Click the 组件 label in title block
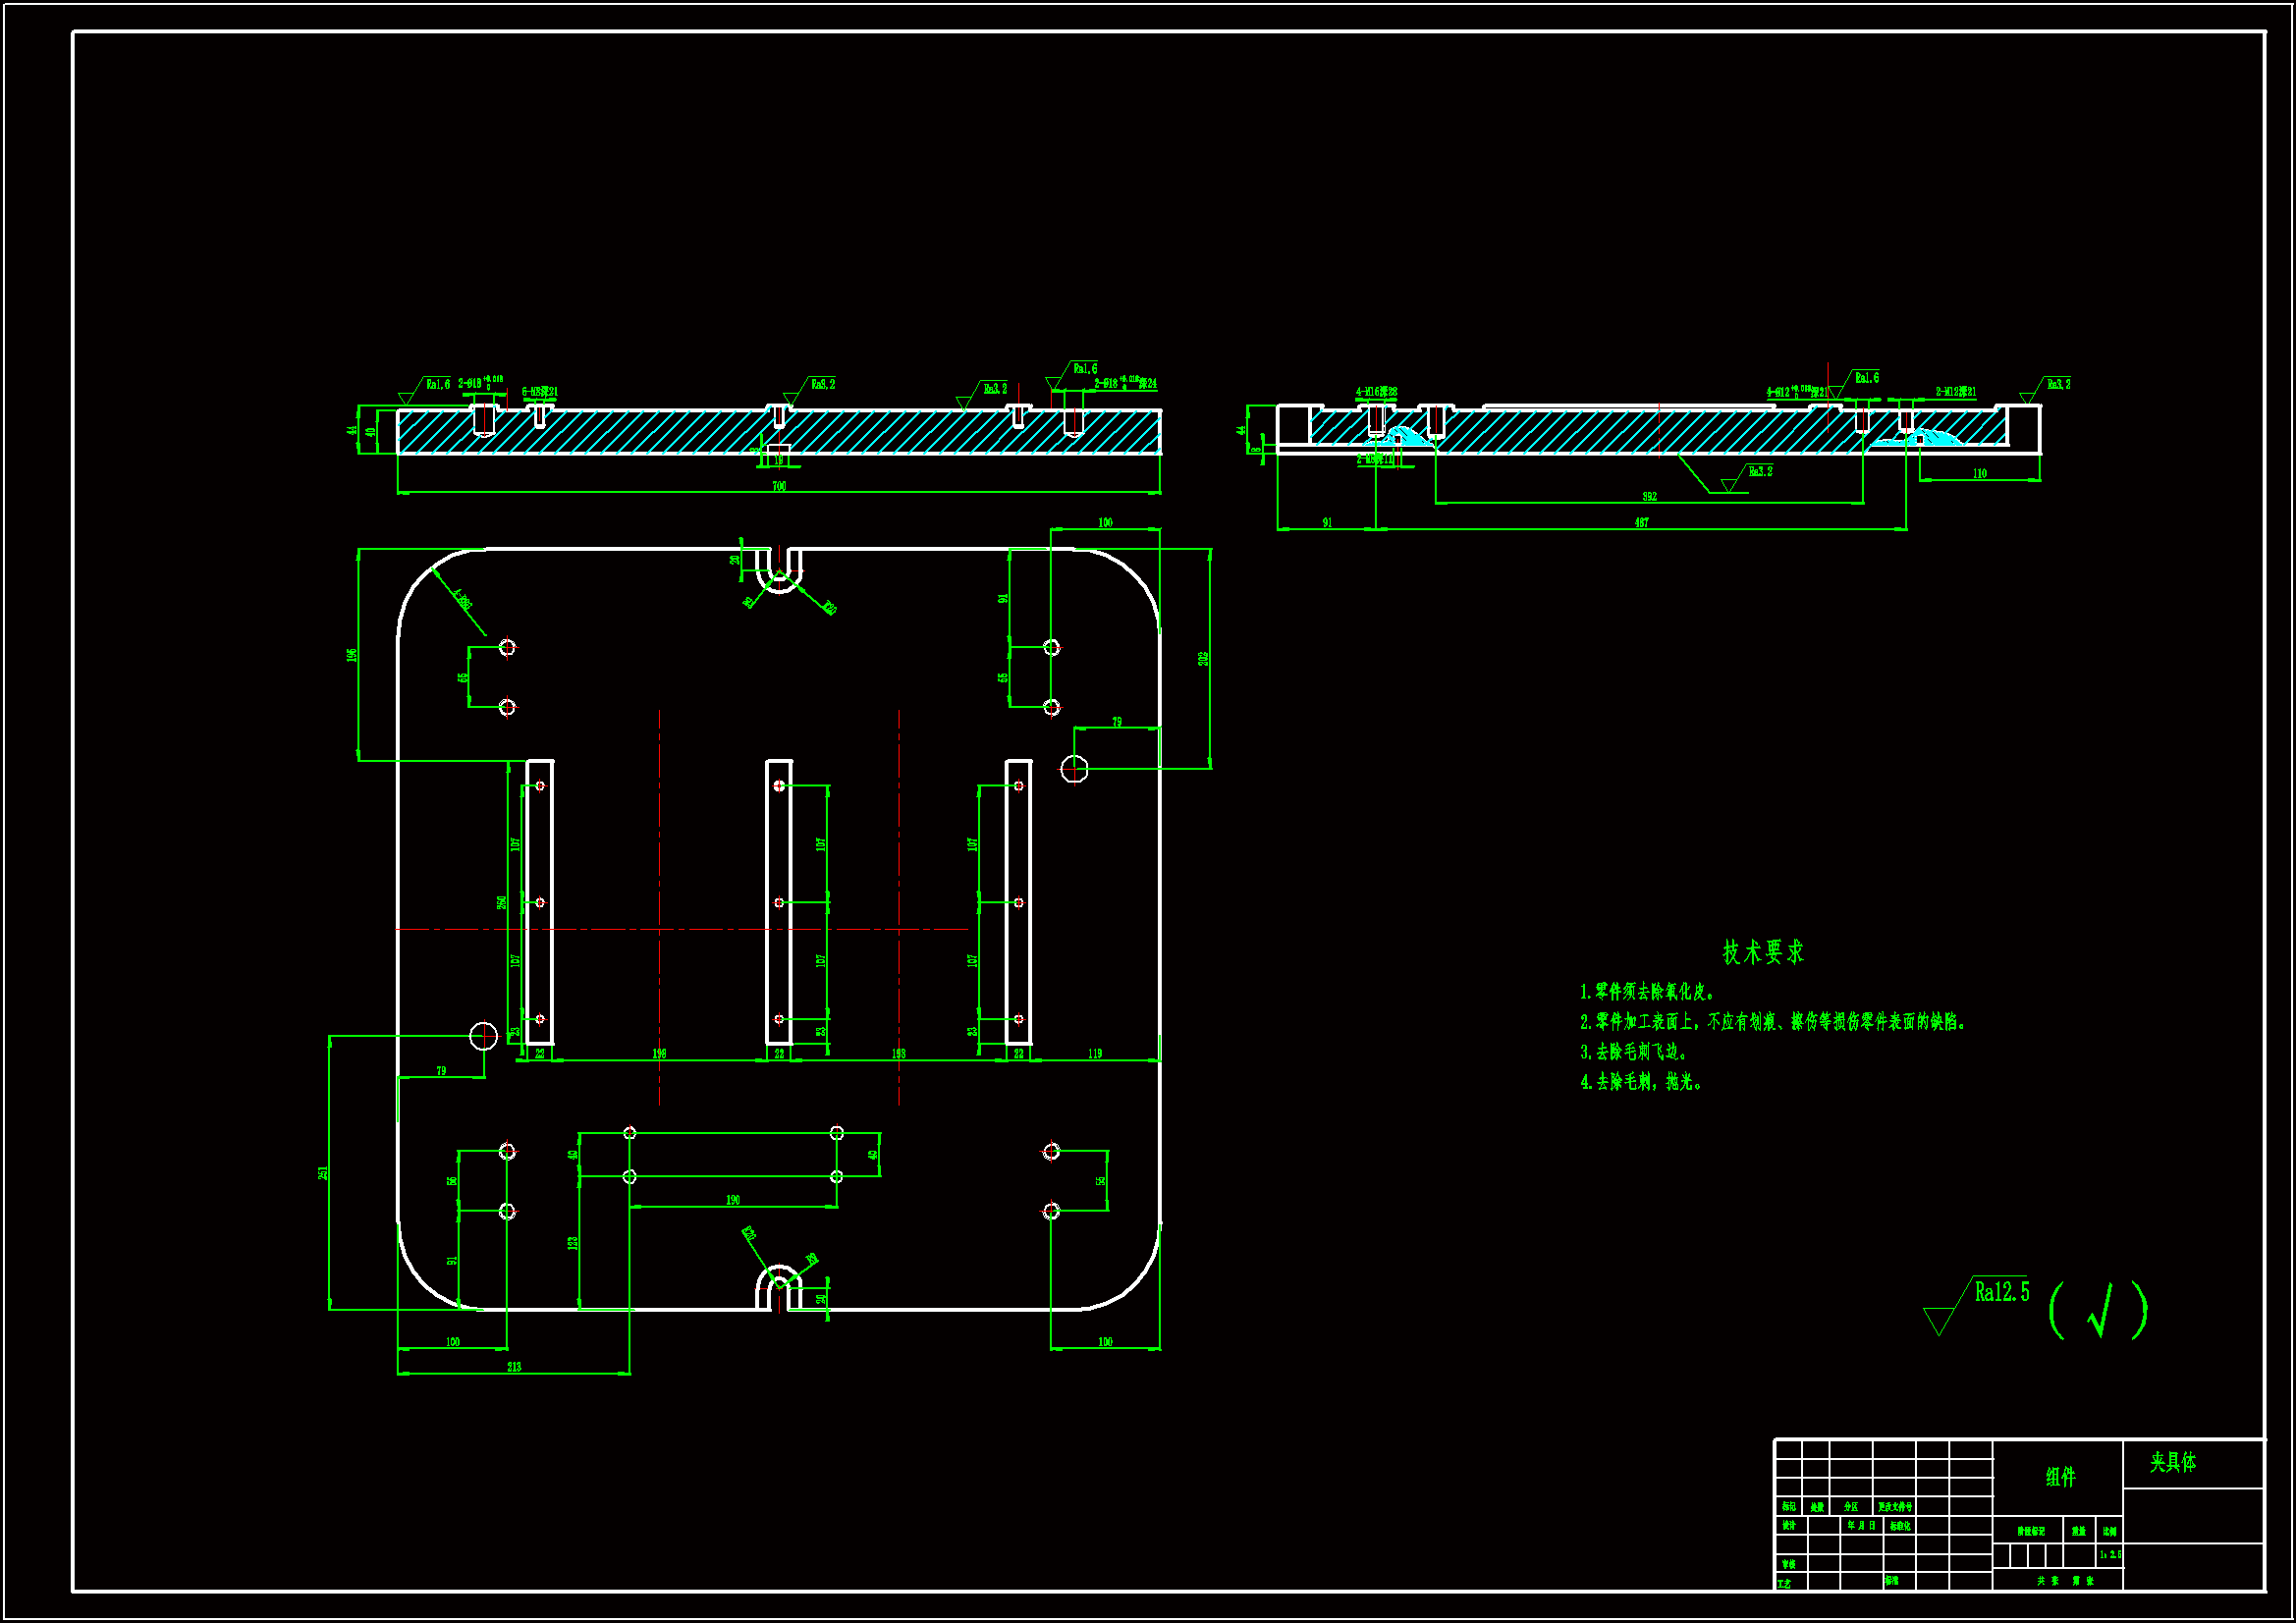 point(2060,1477)
